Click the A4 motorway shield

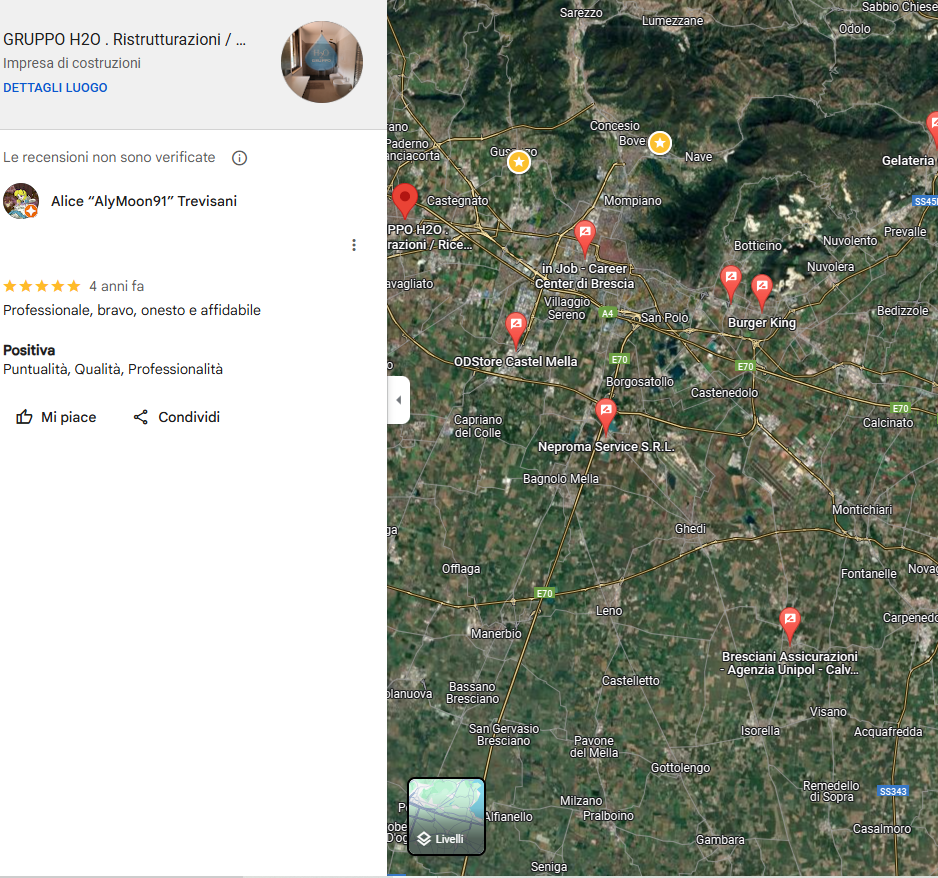[607, 313]
